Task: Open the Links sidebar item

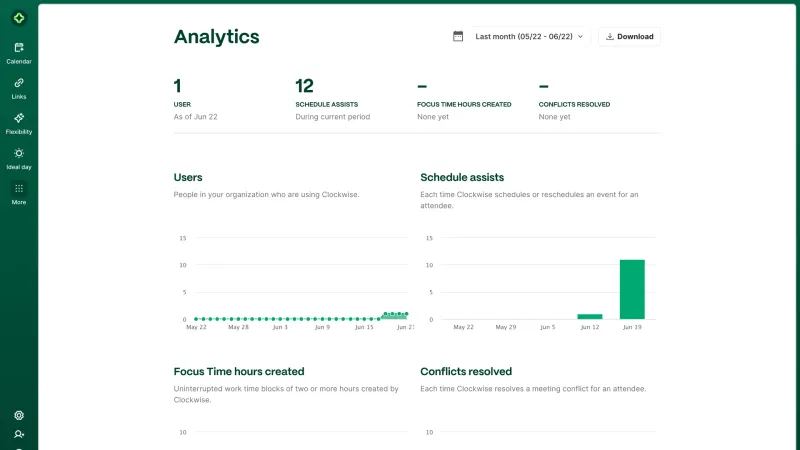Action: pos(19,88)
